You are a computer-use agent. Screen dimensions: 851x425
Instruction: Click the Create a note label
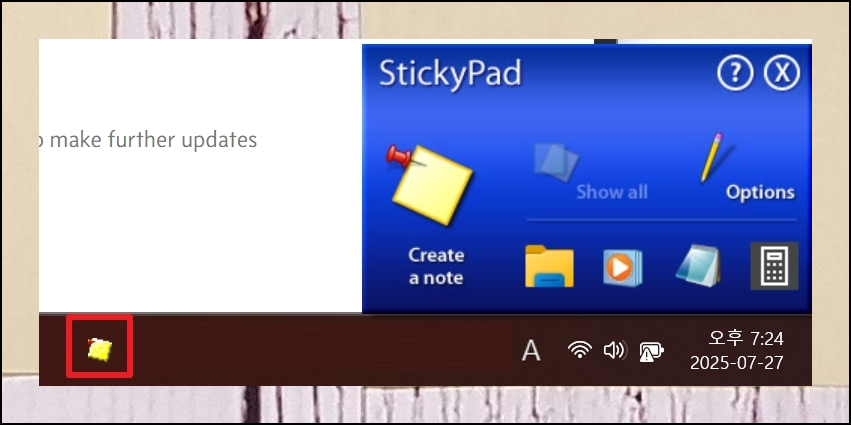pyautogui.click(x=436, y=266)
